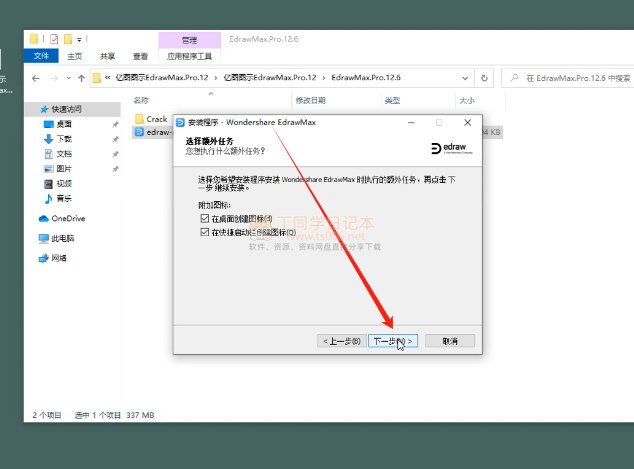Collapse the 快速访问 (Quick access) tree
Viewport: 634px width, 469px height.
coord(30,109)
